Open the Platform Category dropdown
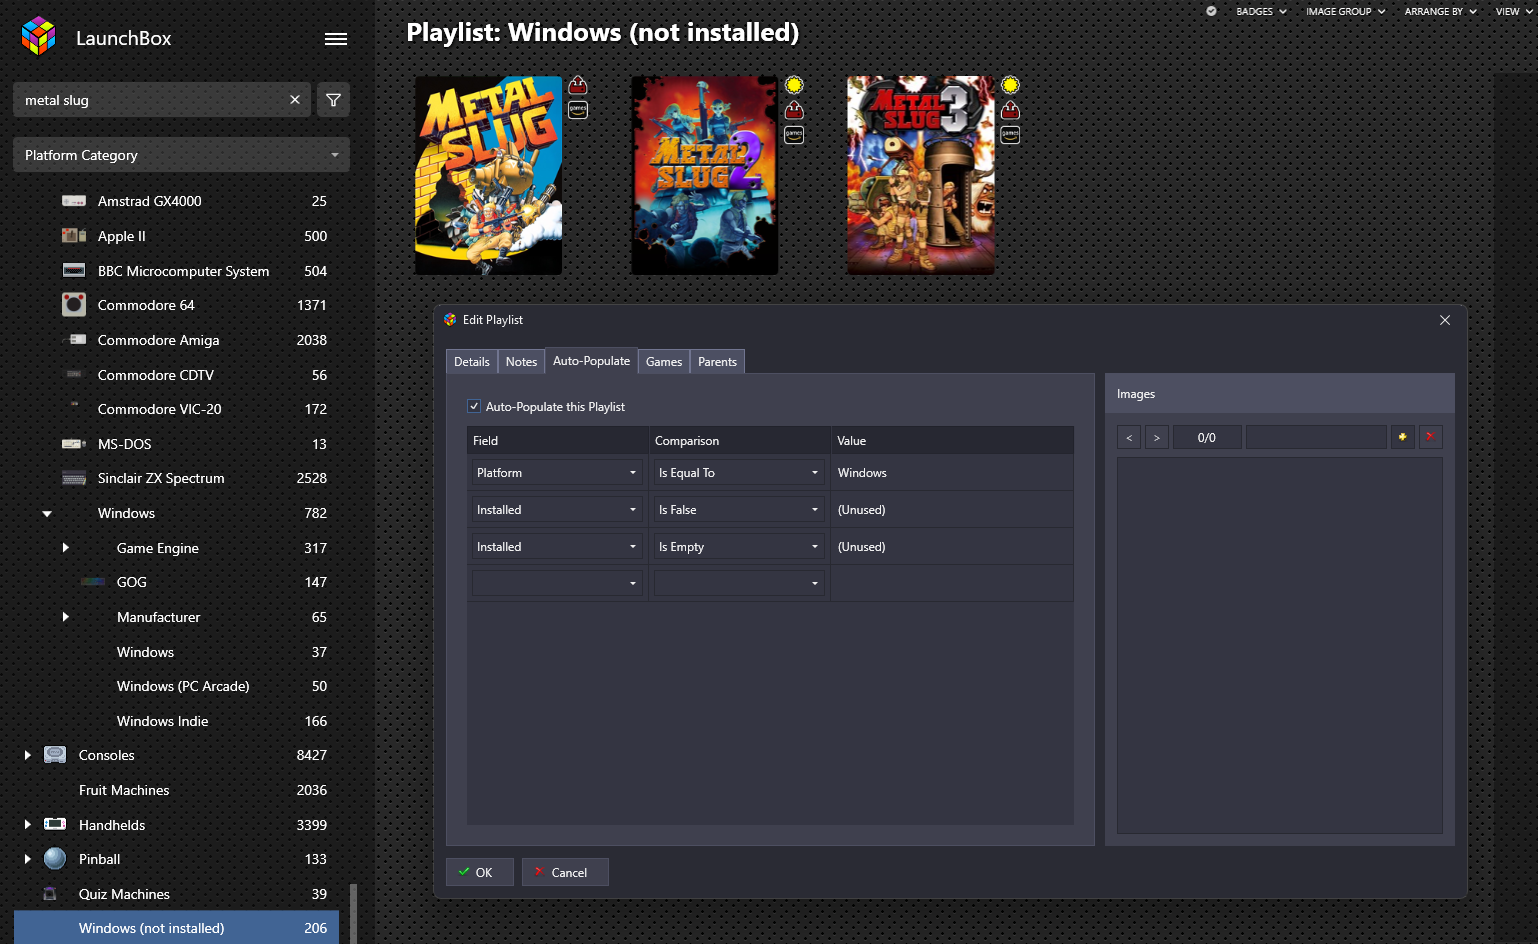The image size is (1538, 944). (x=182, y=155)
